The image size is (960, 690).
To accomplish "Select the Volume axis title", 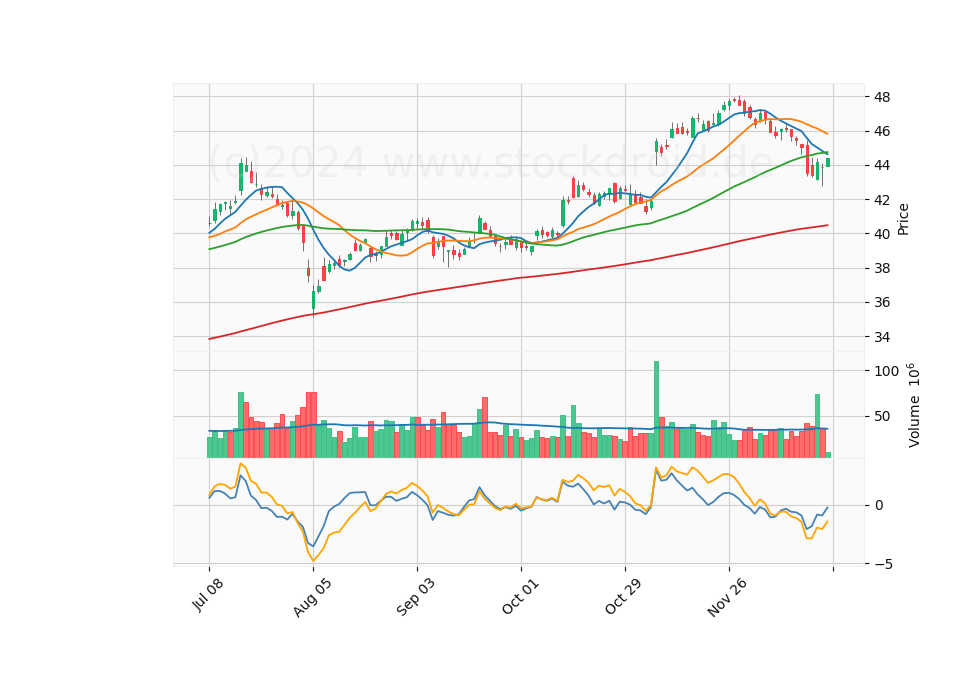I will (913, 405).
